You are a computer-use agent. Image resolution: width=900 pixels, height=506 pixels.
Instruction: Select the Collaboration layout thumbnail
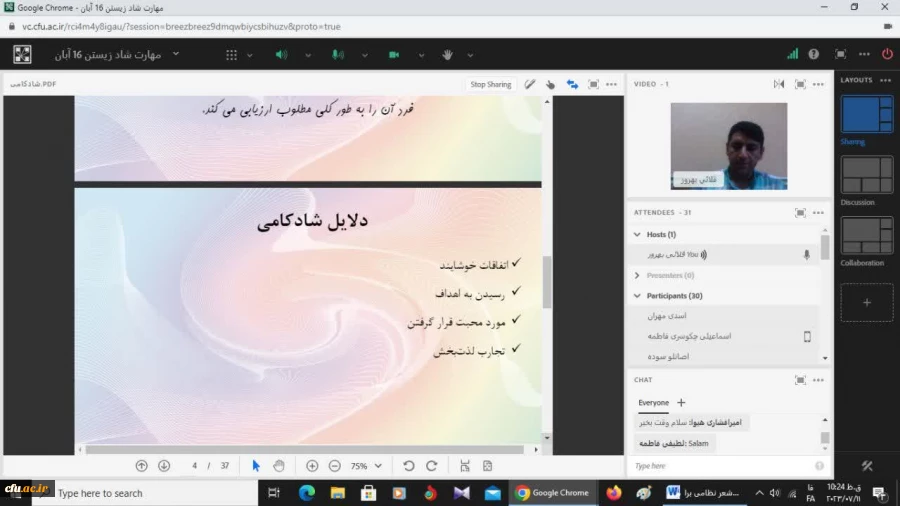pyautogui.click(x=867, y=235)
